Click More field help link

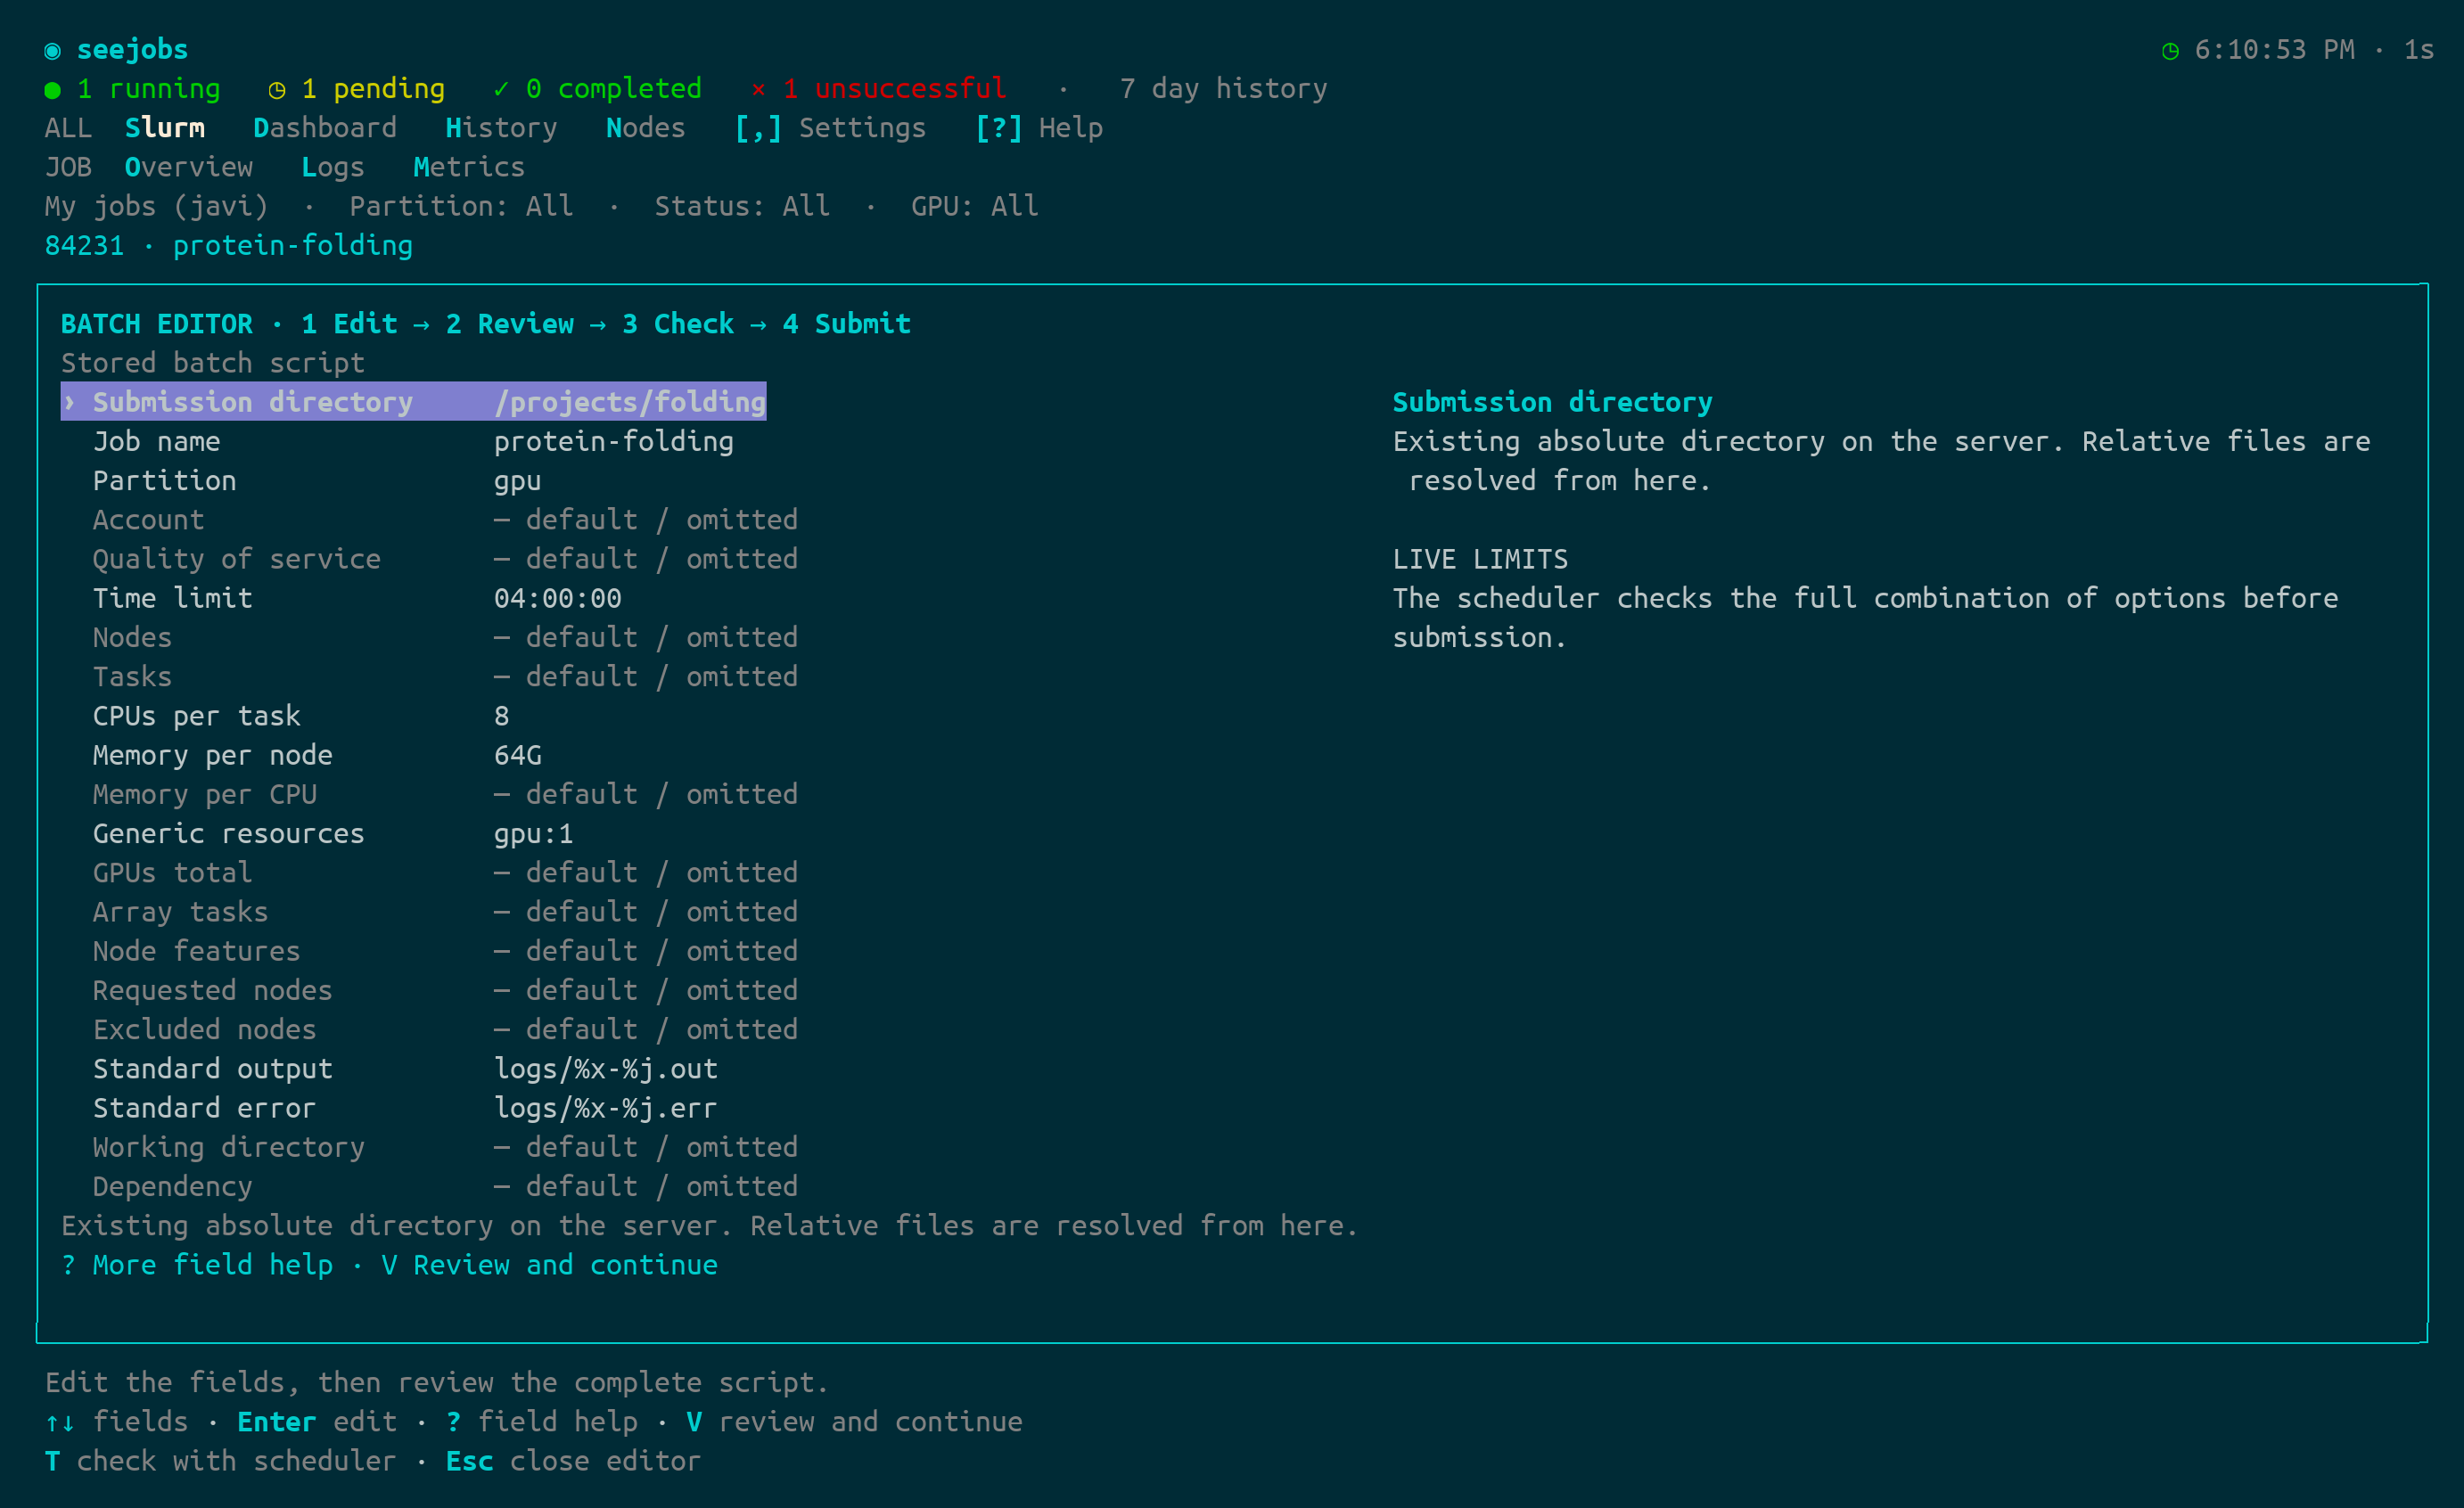coord(197,1265)
